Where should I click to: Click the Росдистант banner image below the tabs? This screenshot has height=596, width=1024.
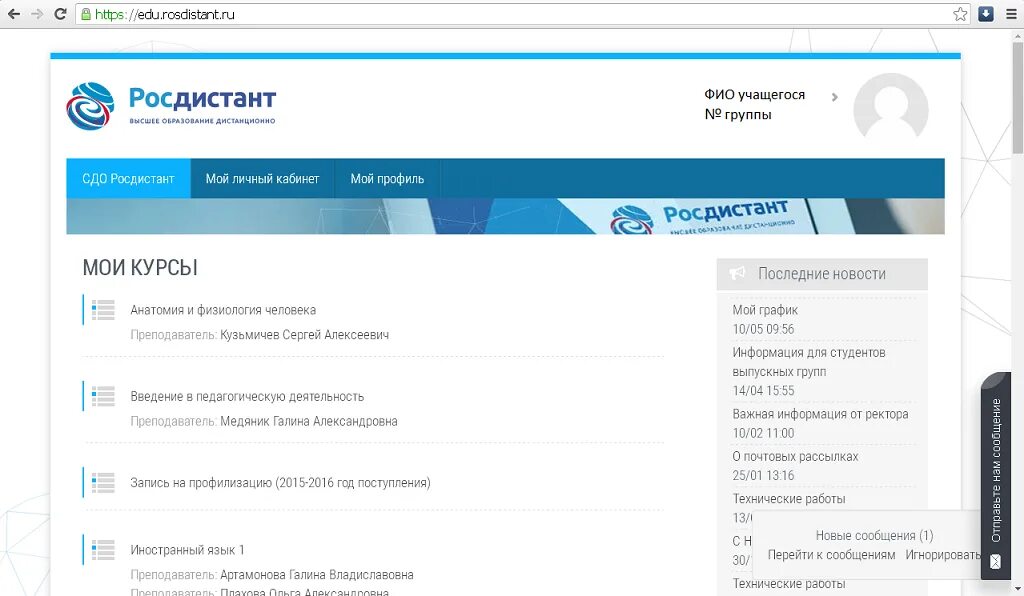point(505,216)
